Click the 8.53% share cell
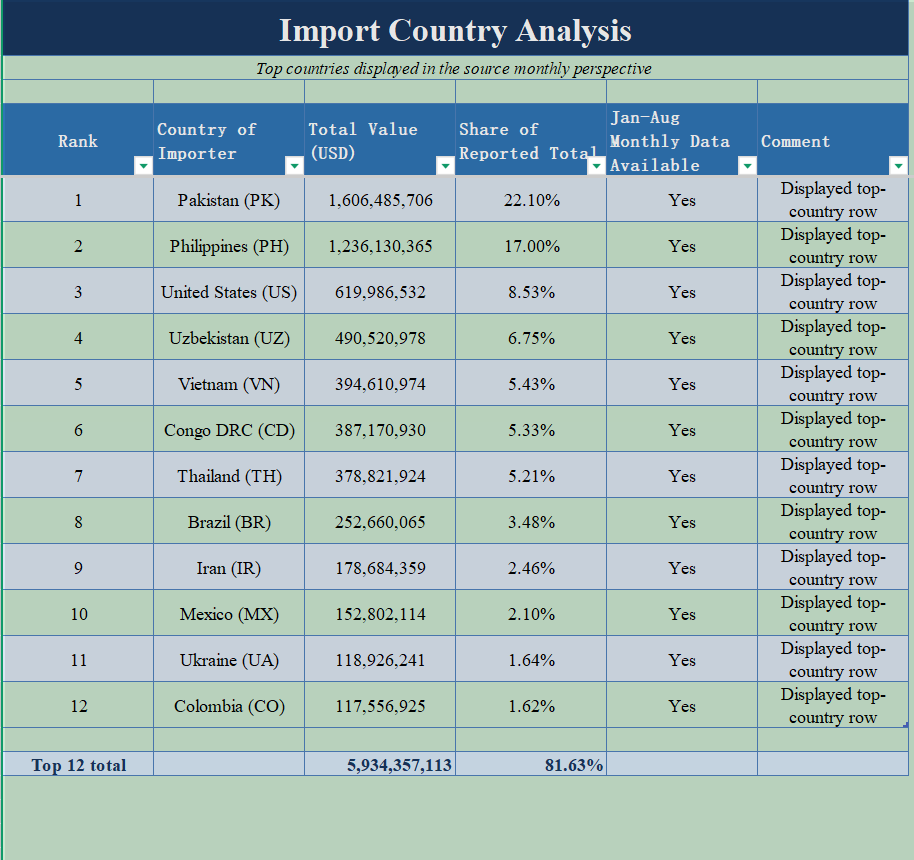The height and width of the screenshot is (860, 914). 531,292
